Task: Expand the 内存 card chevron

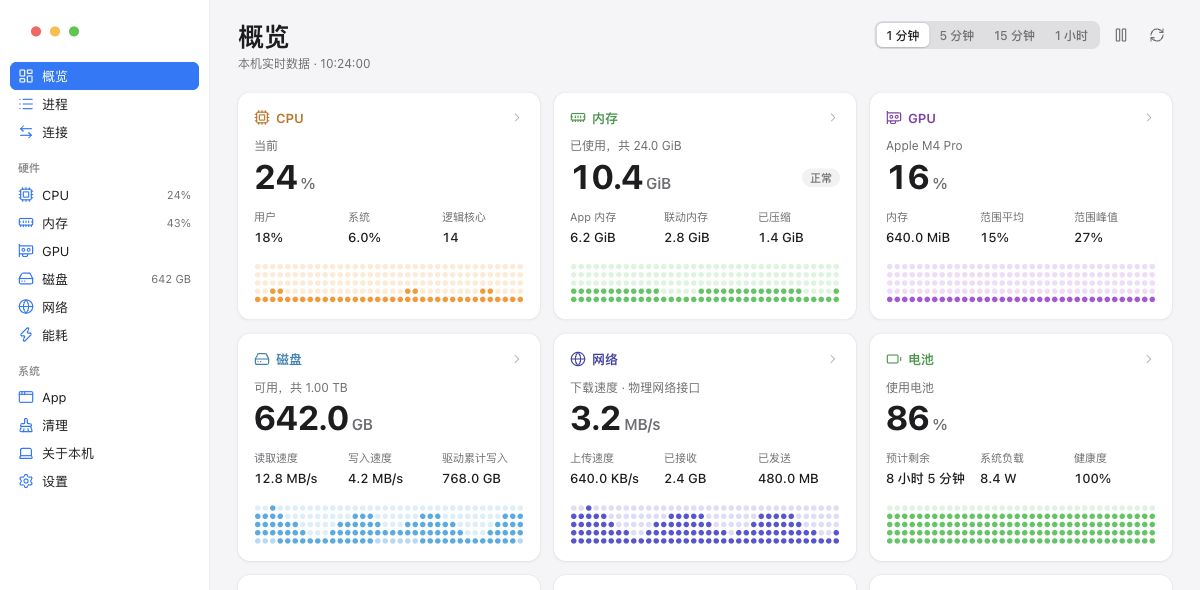Action: 833,117
